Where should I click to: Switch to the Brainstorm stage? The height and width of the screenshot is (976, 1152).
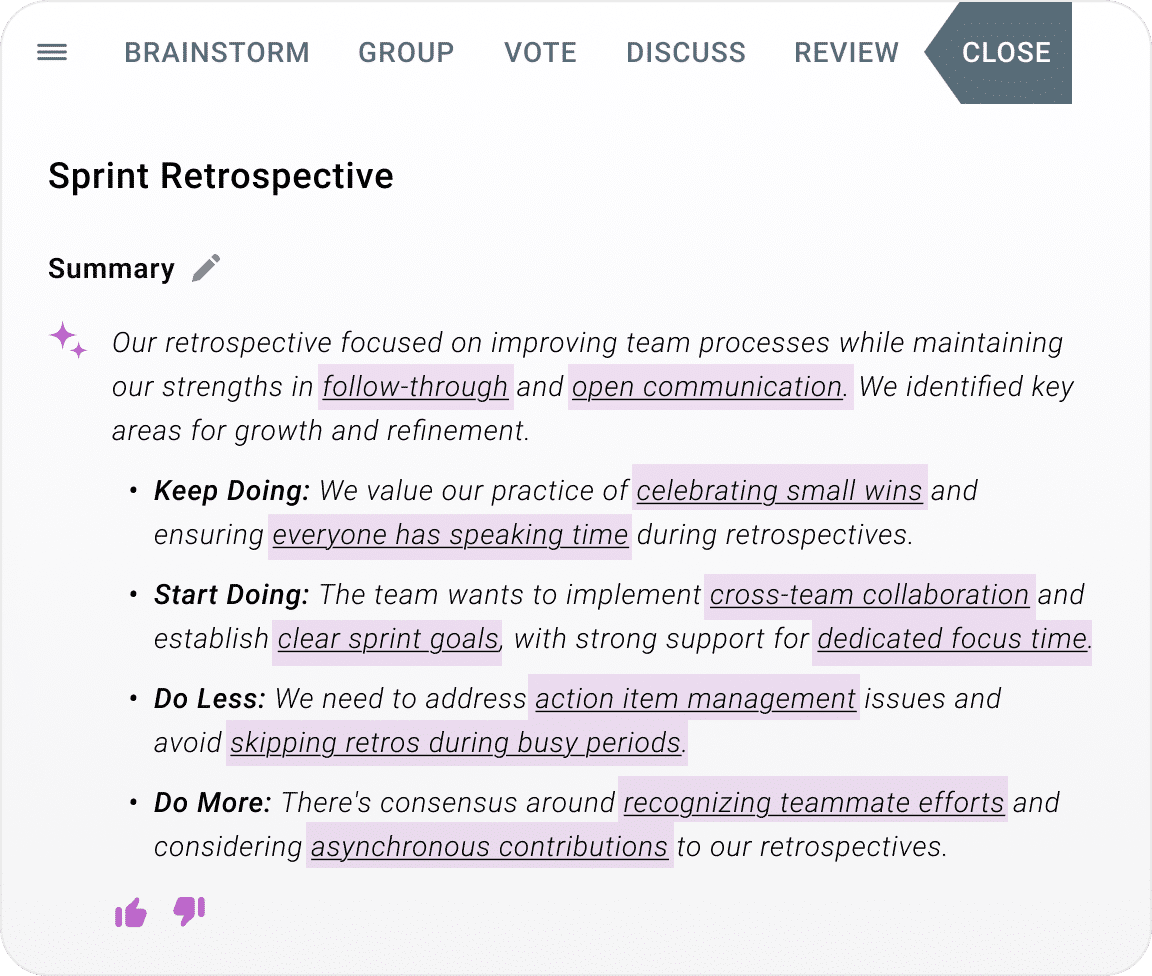point(217,53)
